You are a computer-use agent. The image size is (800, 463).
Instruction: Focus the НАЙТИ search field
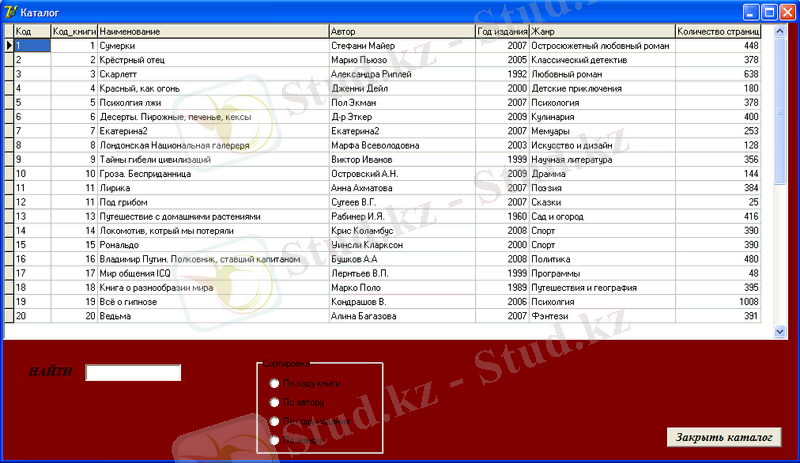[x=133, y=373]
